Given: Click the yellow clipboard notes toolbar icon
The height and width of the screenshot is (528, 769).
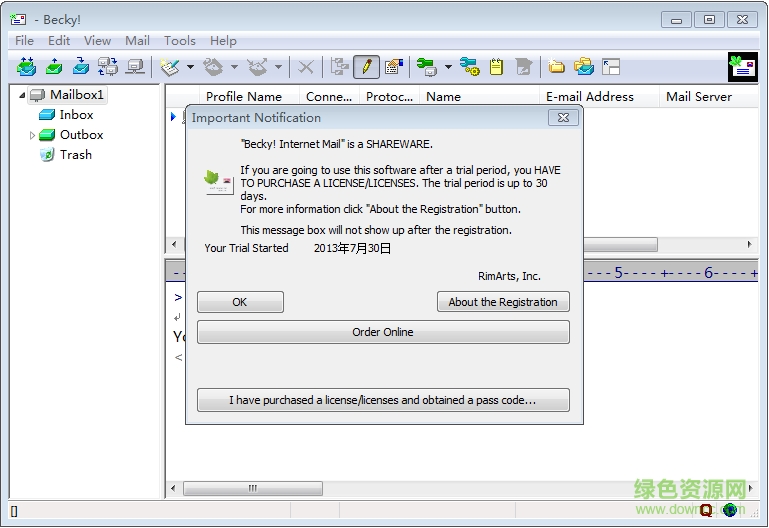Looking at the screenshot, I should pos(497,67).
